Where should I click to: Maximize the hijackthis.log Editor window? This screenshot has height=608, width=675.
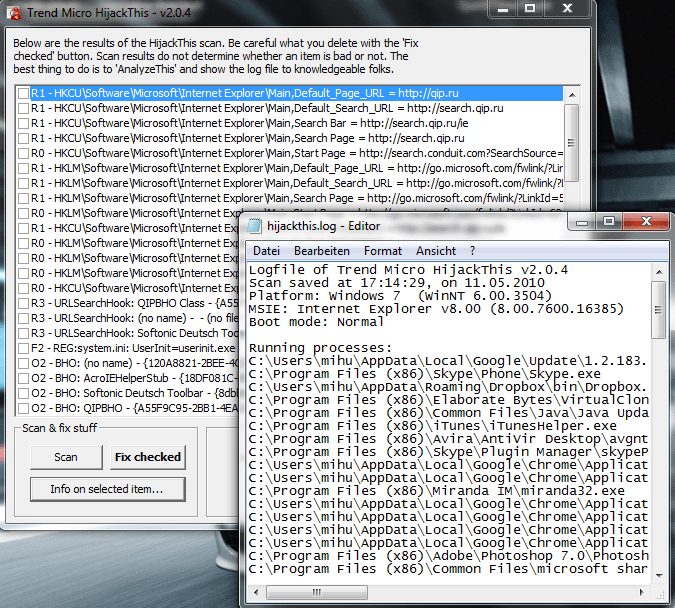tap(609, 222)
